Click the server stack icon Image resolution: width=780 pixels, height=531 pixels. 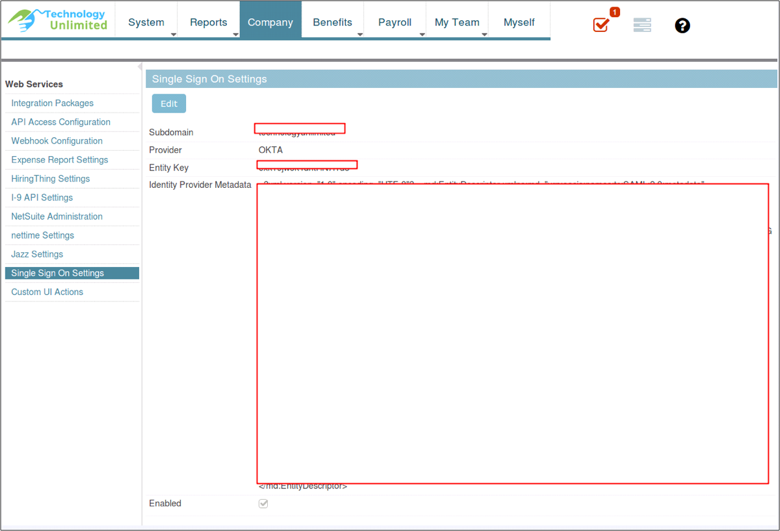coord(642,25)
